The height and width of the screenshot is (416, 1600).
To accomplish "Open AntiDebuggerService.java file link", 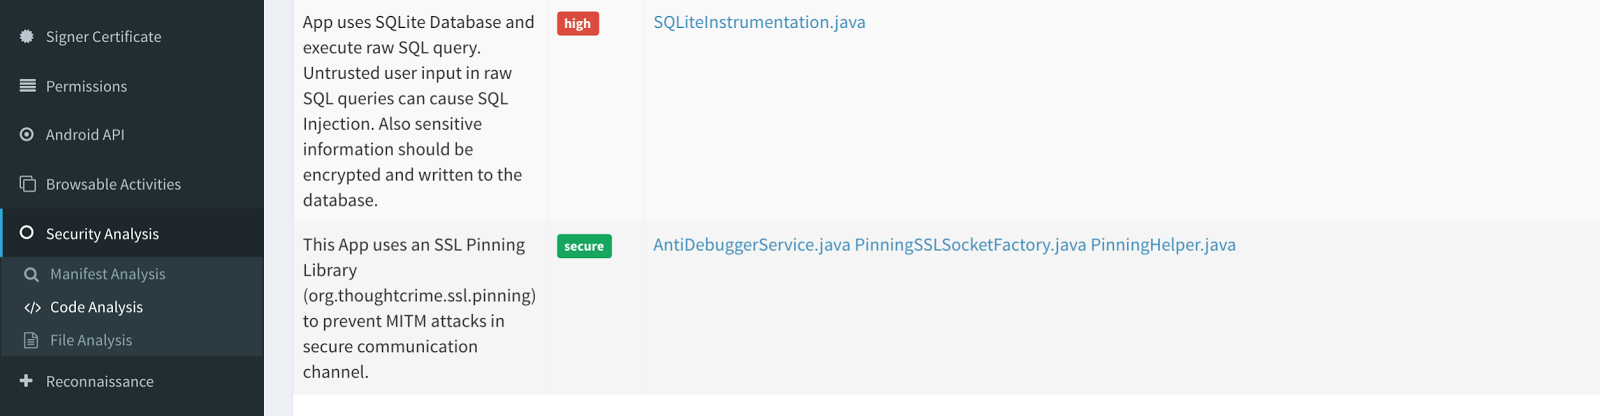I will (x=751, y=245).
